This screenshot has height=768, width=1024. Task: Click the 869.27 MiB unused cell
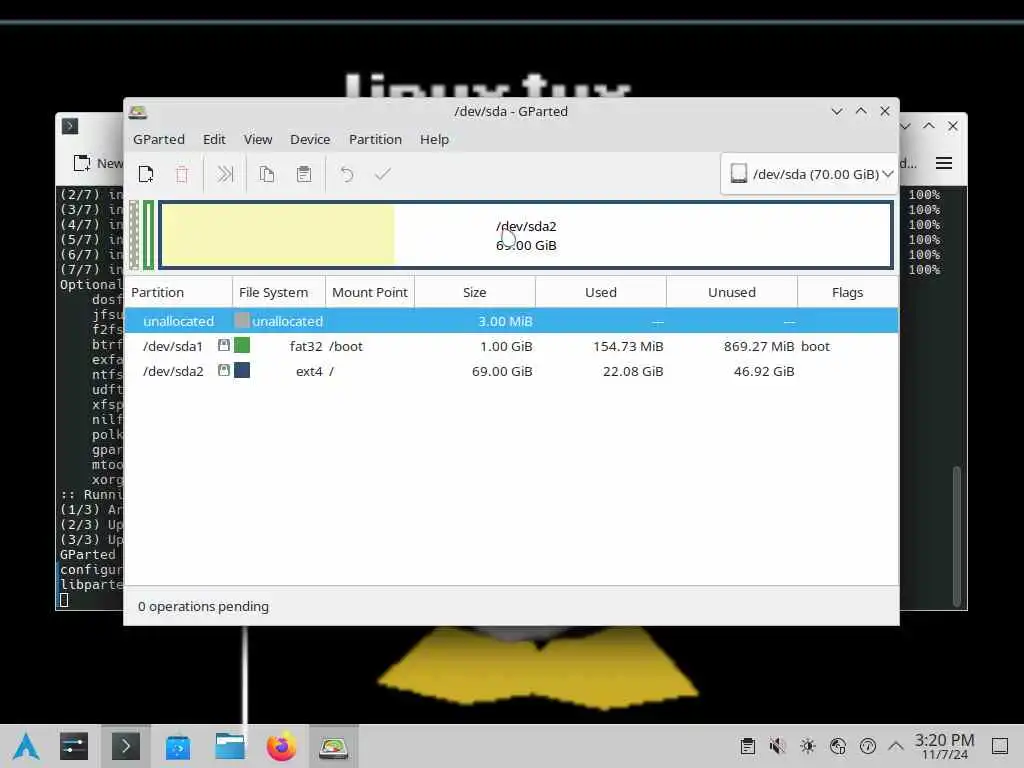(759, 347)
